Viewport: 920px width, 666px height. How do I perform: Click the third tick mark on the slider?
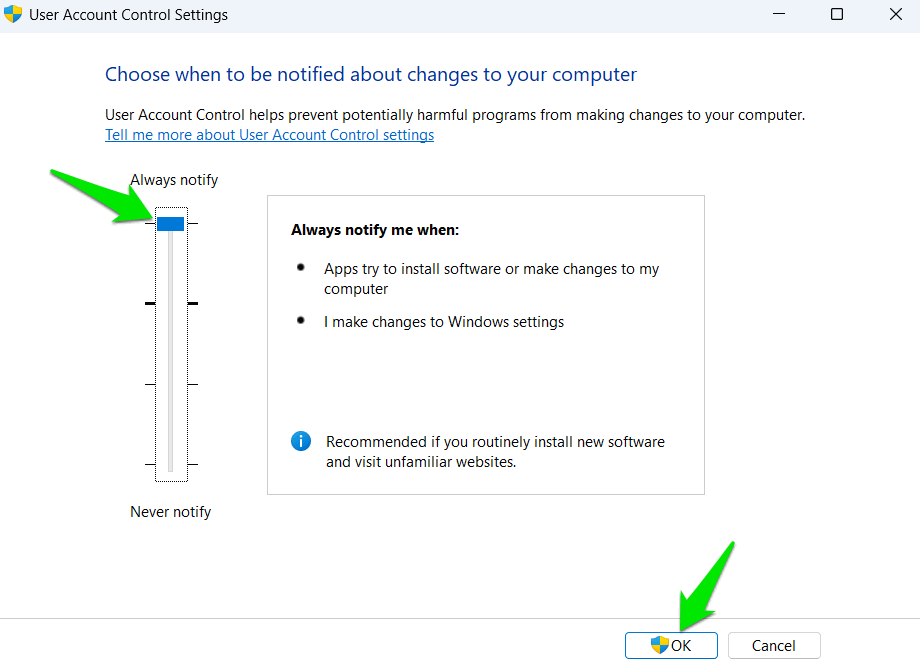(150, 382)
